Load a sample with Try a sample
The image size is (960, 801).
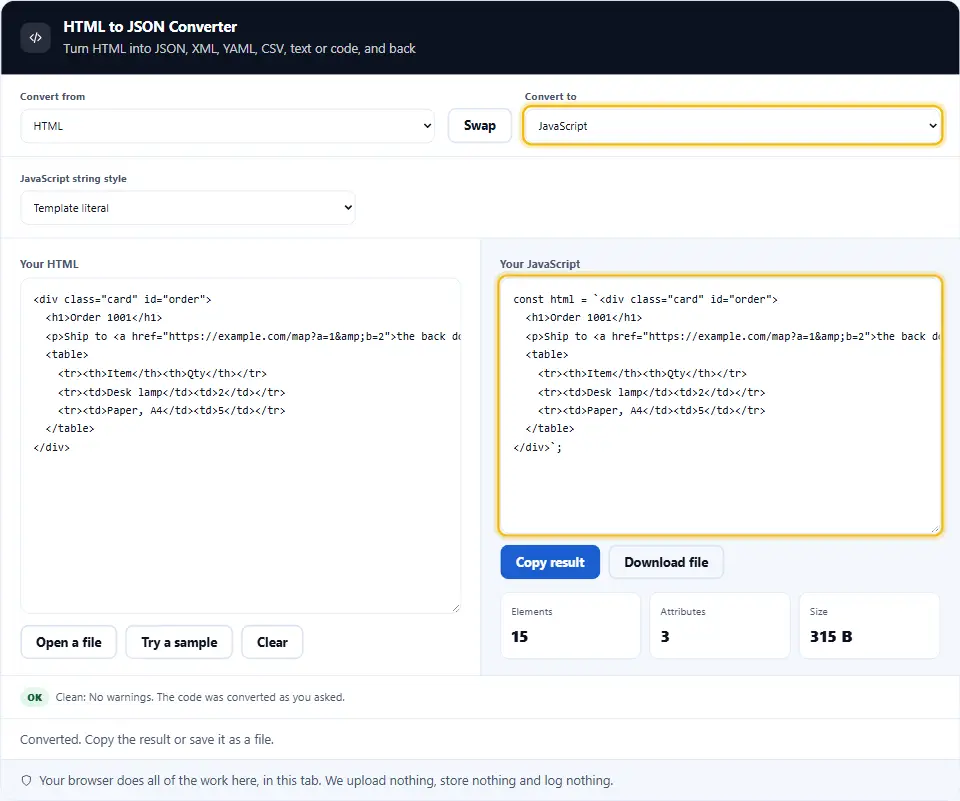(x=179, y=642)
